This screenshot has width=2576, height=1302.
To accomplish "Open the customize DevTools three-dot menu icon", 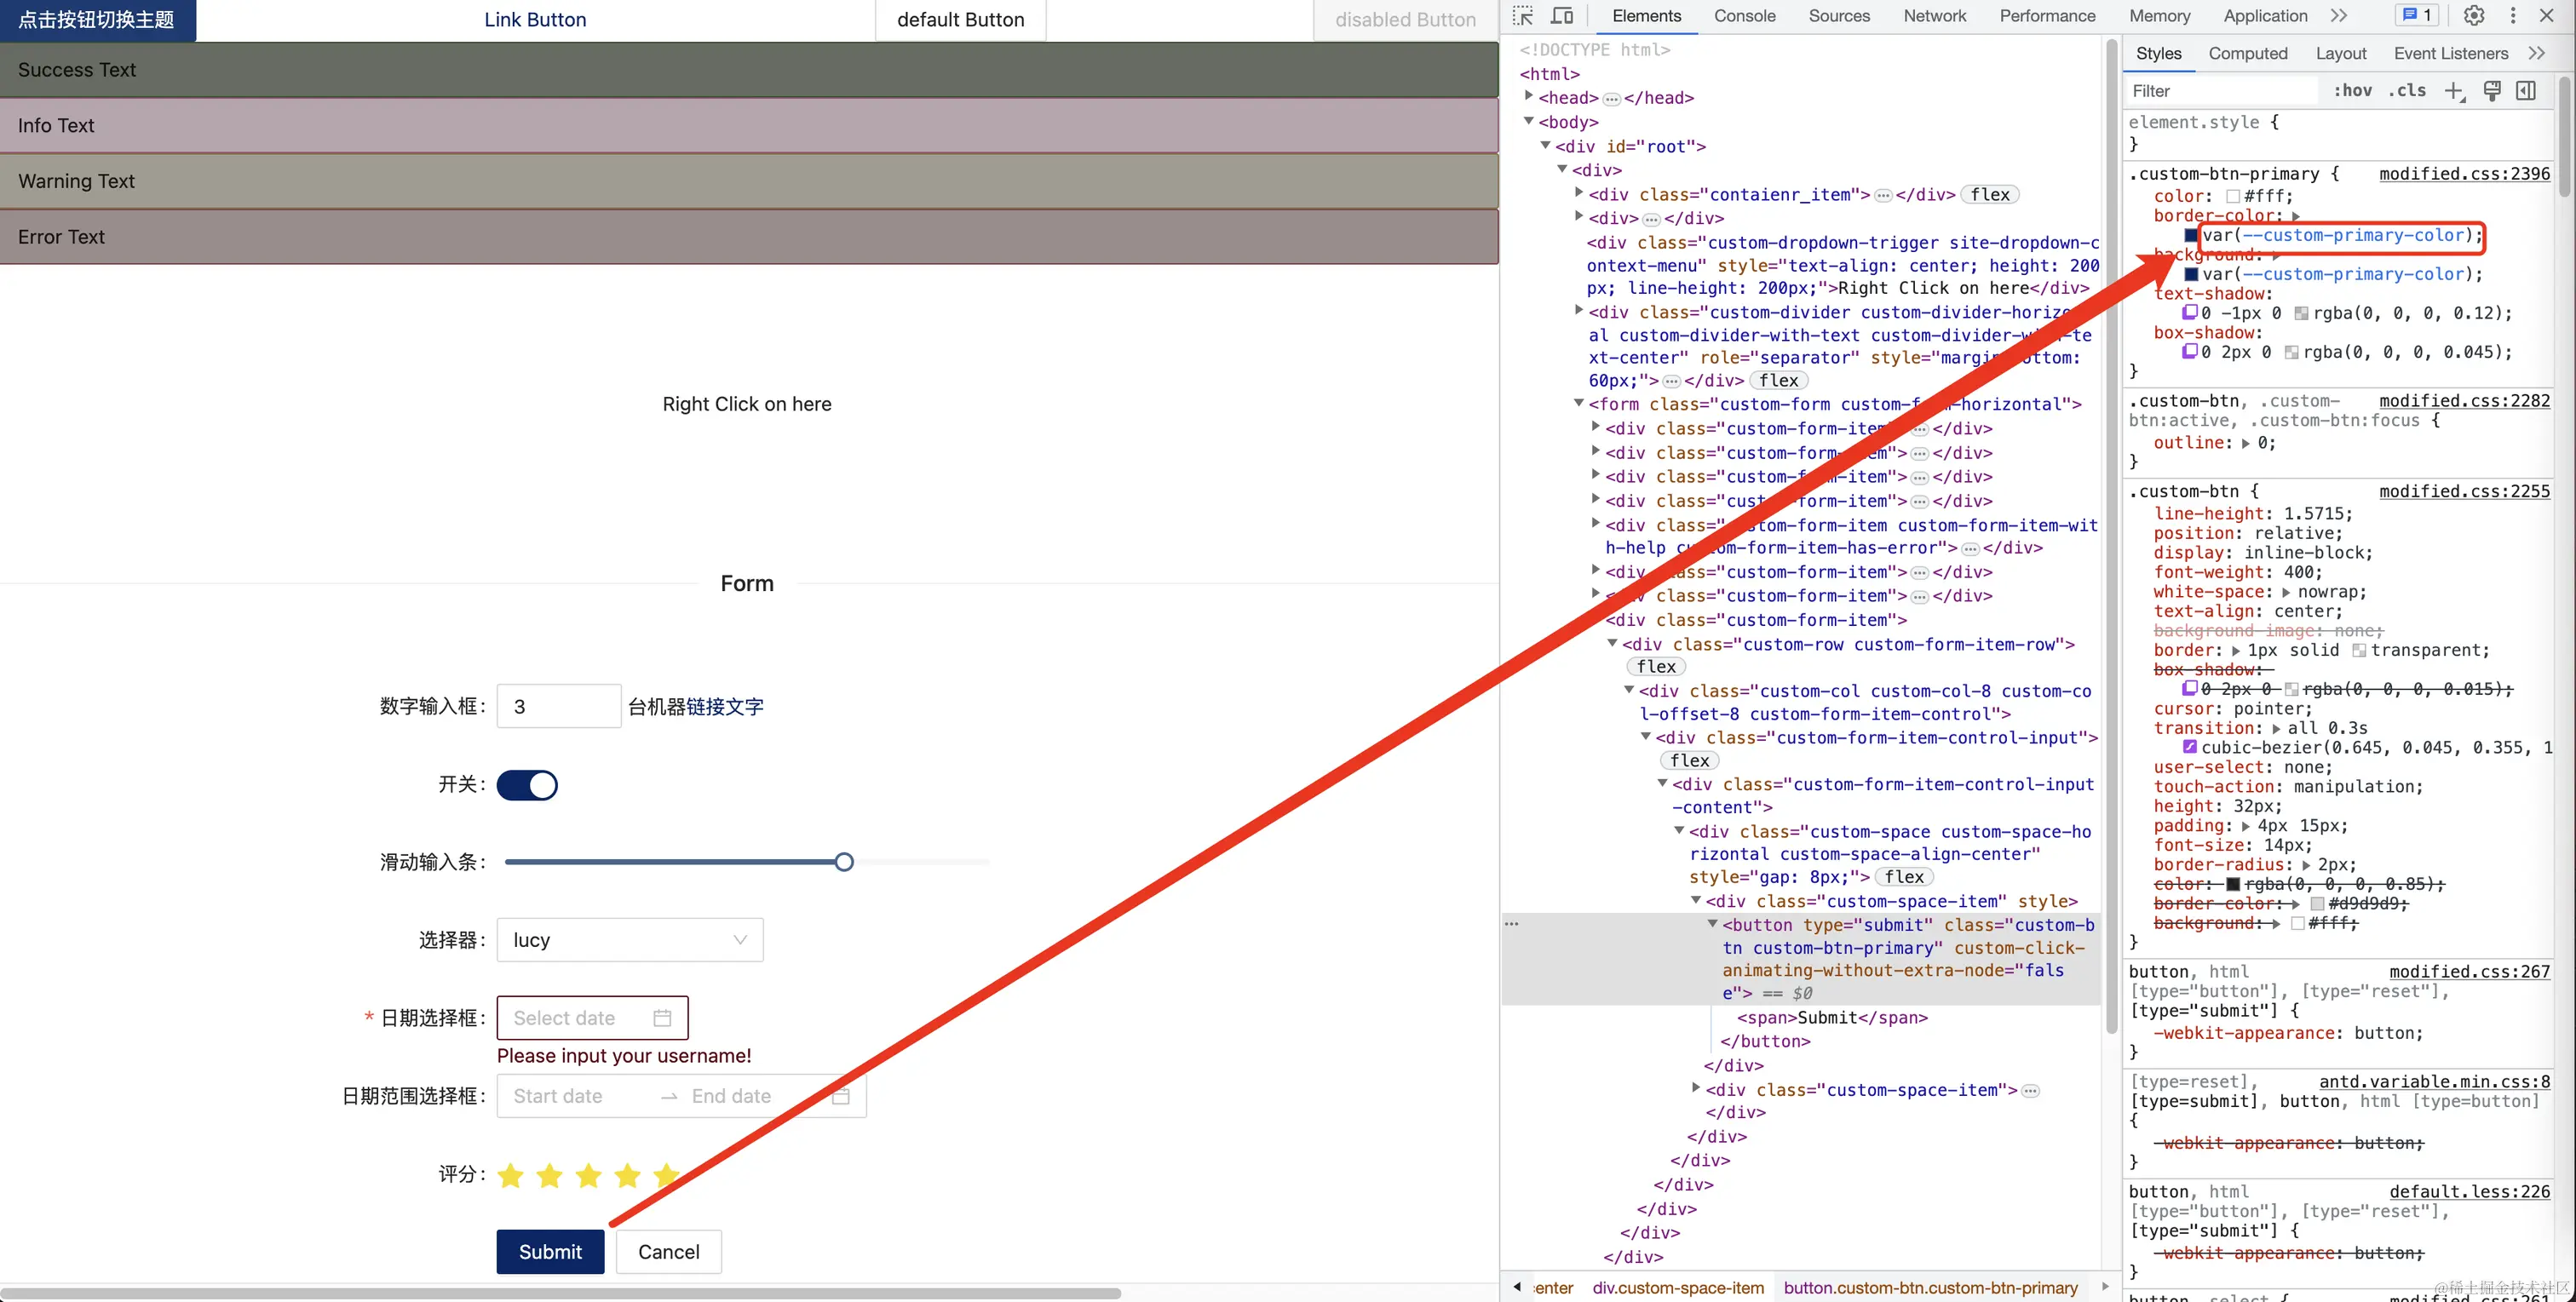I will coord(2515,16).
